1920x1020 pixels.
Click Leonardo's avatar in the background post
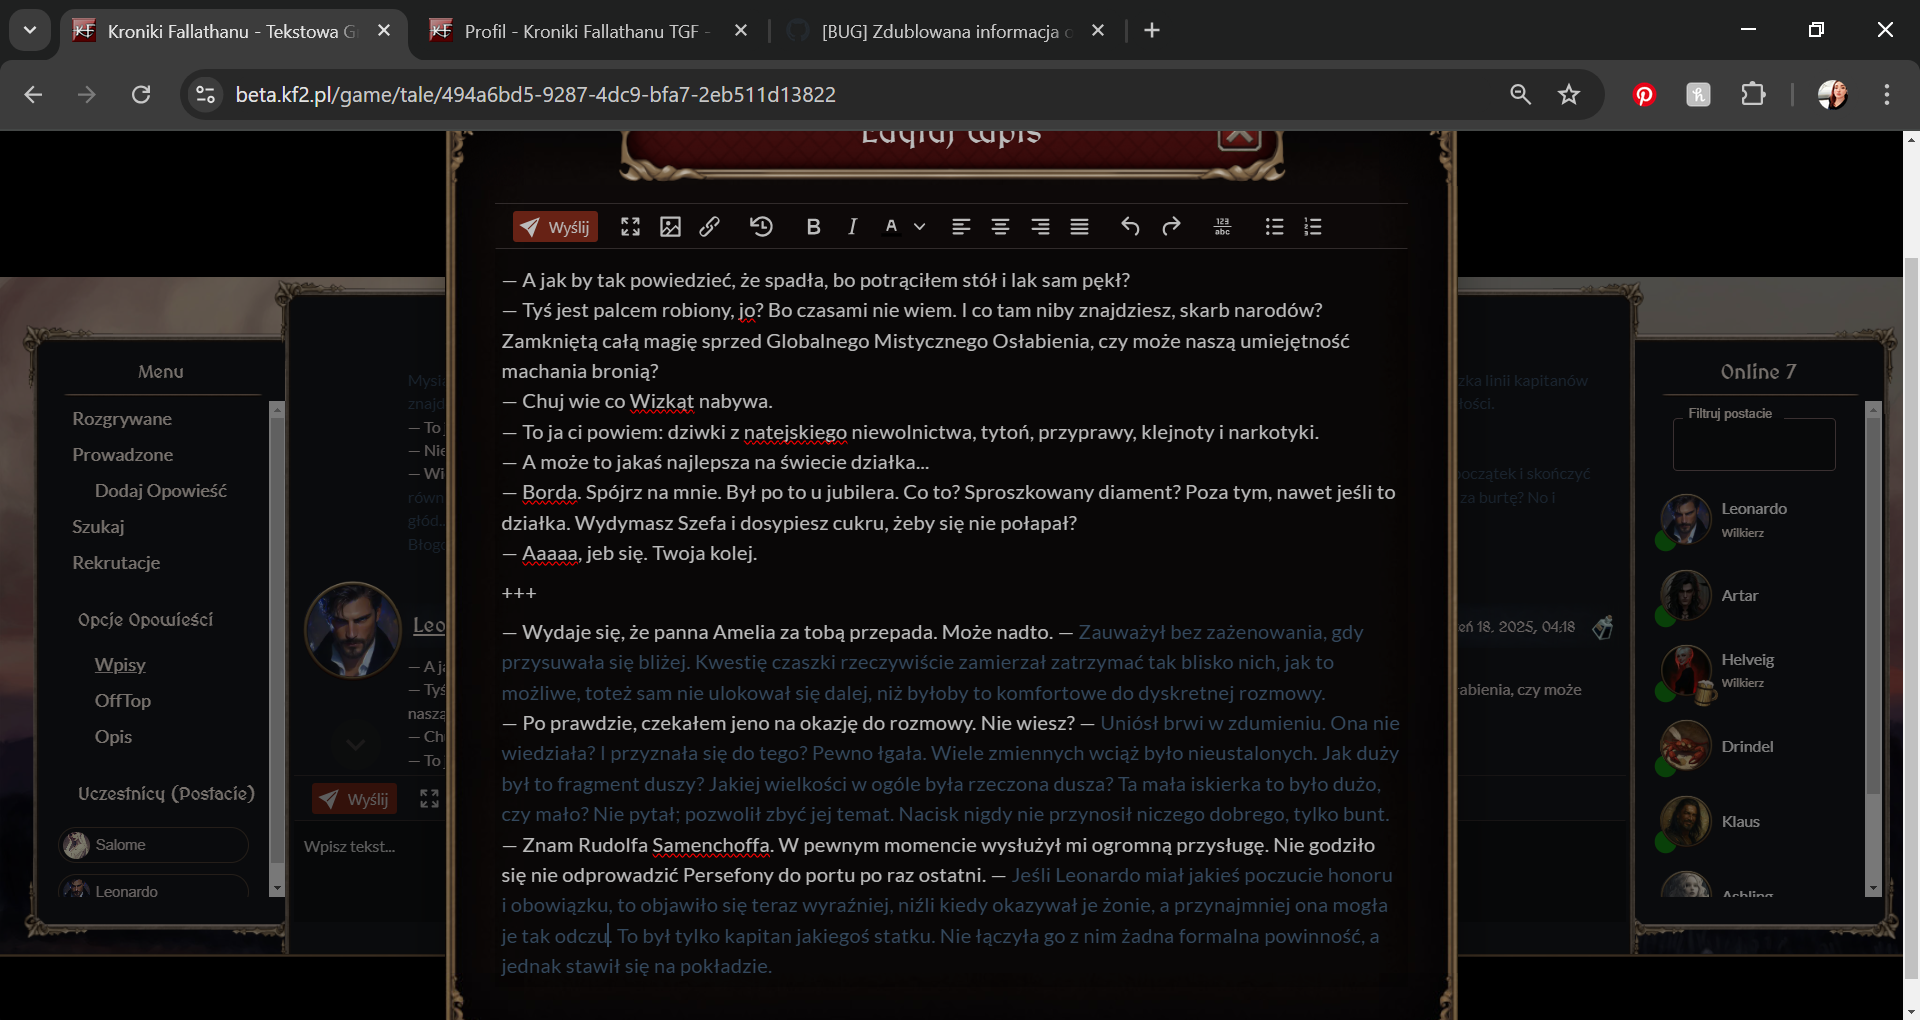pyautogui.click(x=353, y=630)
